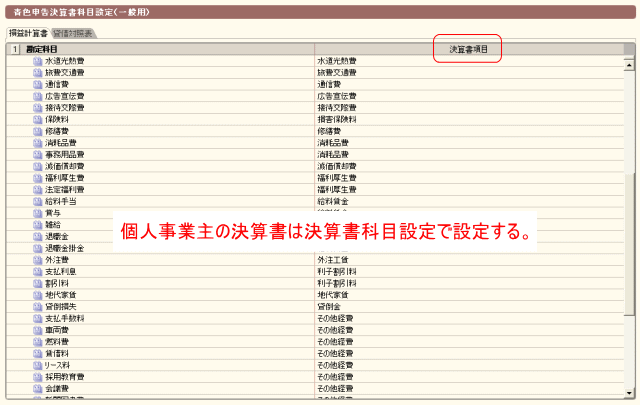Select the 会議費 account name
The width and height of the screenshot is (640, 405).
coord(57,389)
